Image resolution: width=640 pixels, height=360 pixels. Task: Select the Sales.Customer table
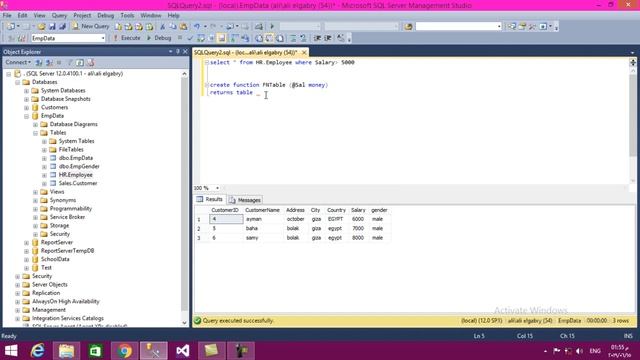78,183
